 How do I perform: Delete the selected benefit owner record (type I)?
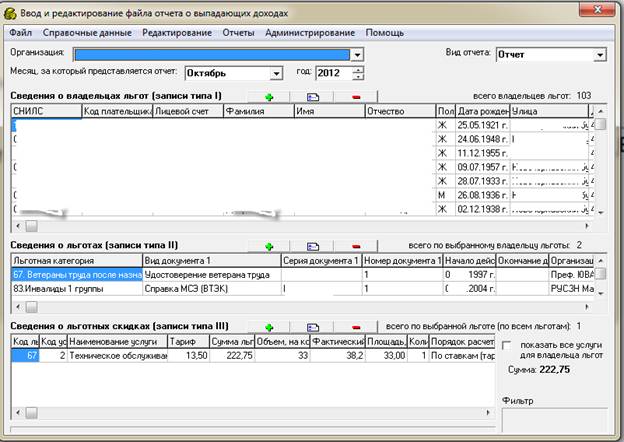click(356, 97)
